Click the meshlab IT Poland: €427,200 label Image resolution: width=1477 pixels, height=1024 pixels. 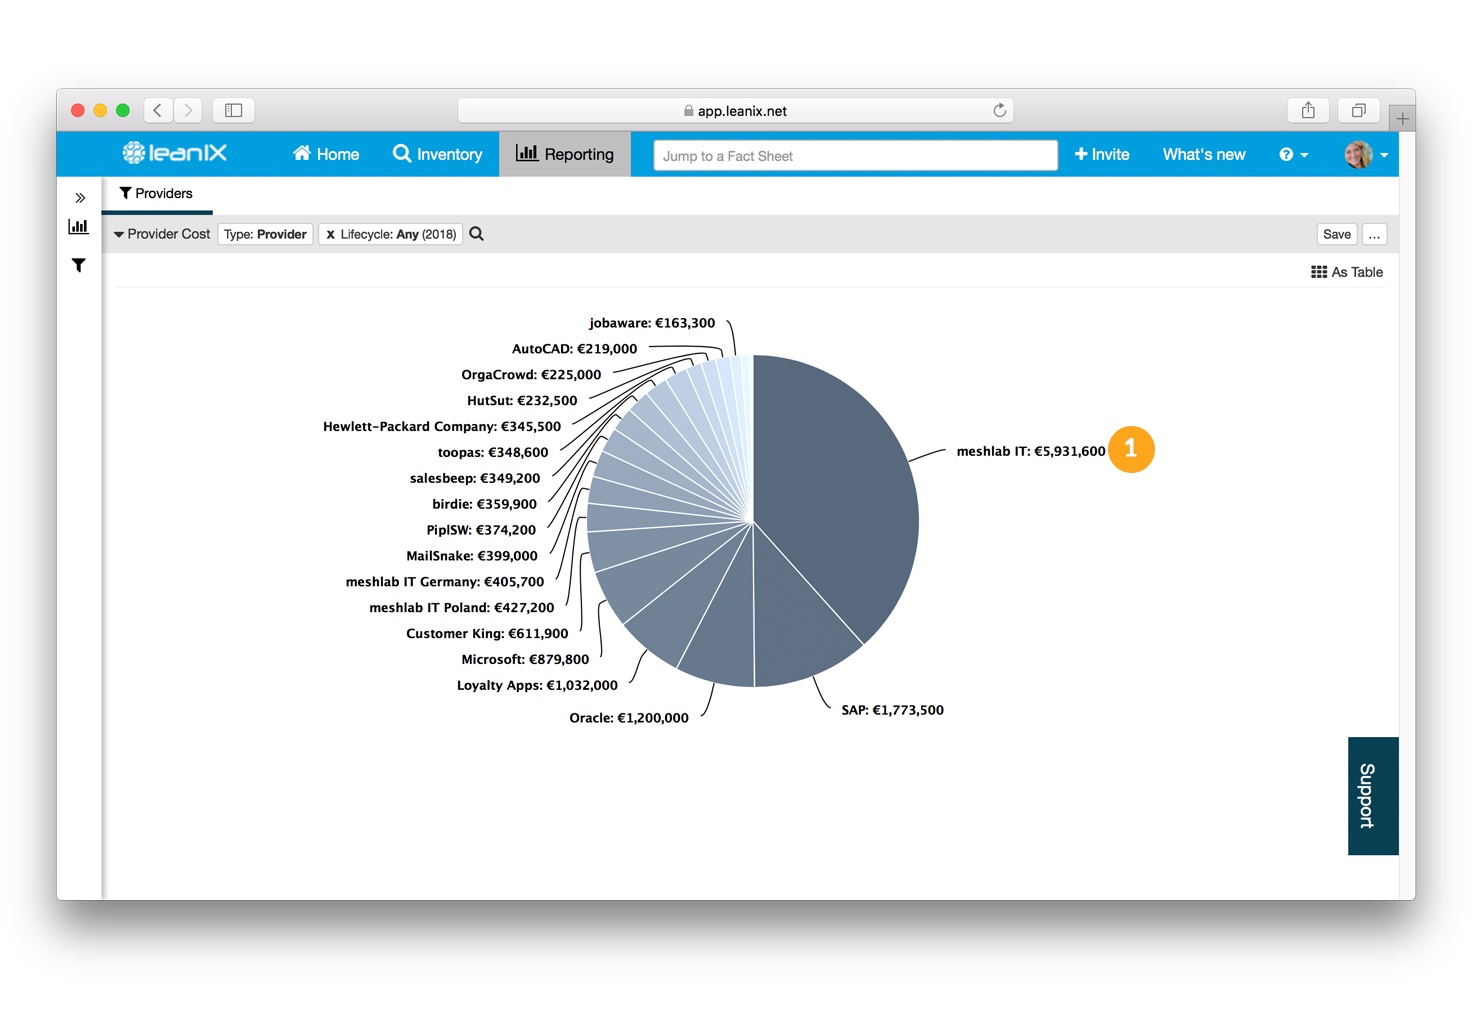pos(461,607)
